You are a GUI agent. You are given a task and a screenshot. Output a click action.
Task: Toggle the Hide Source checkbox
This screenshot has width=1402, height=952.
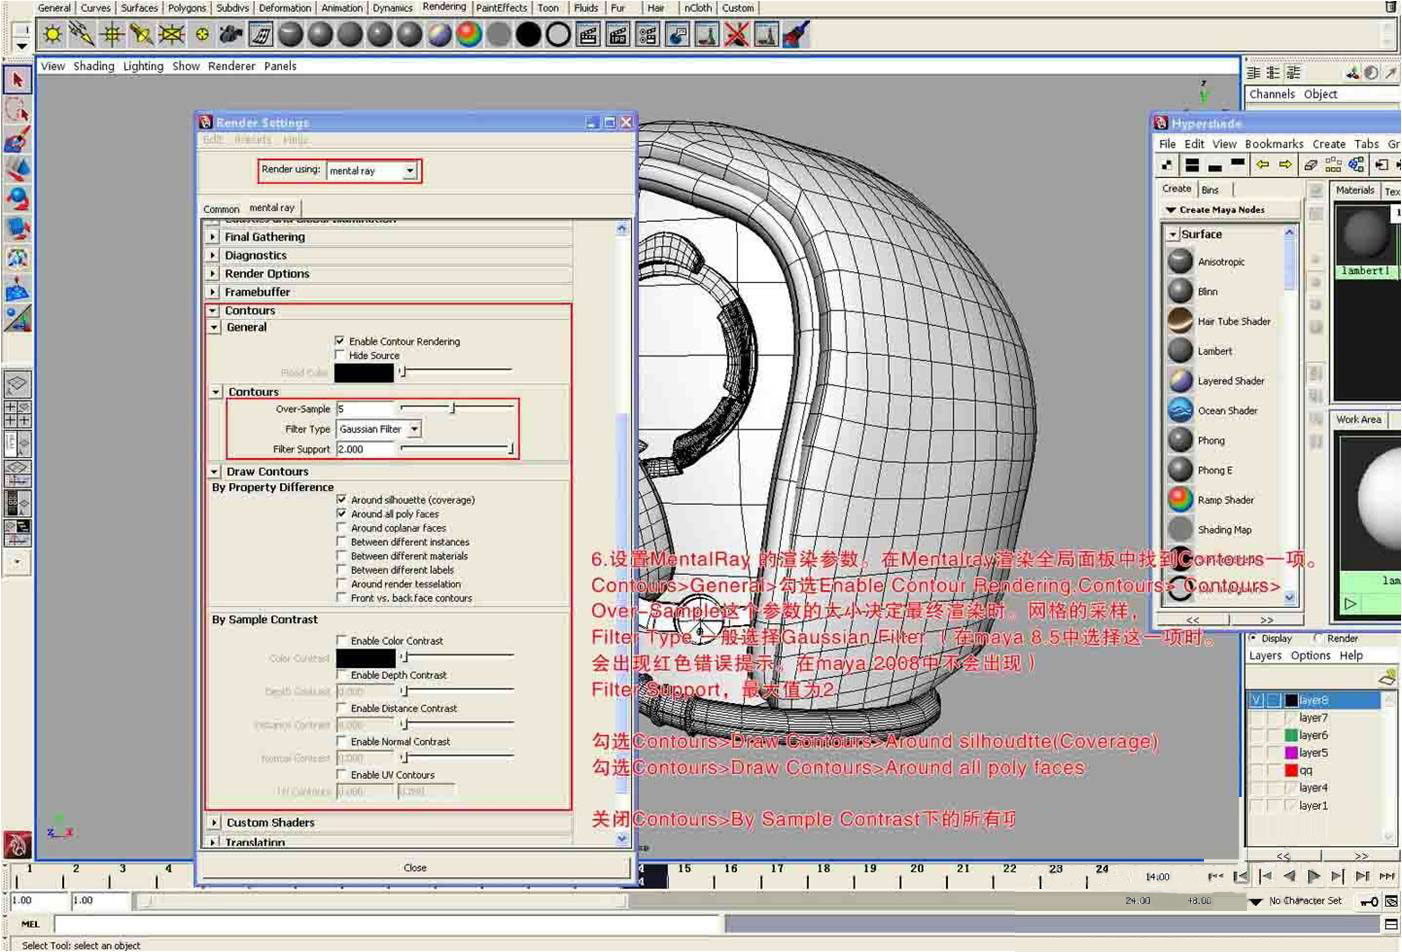[x=340, y=355]
